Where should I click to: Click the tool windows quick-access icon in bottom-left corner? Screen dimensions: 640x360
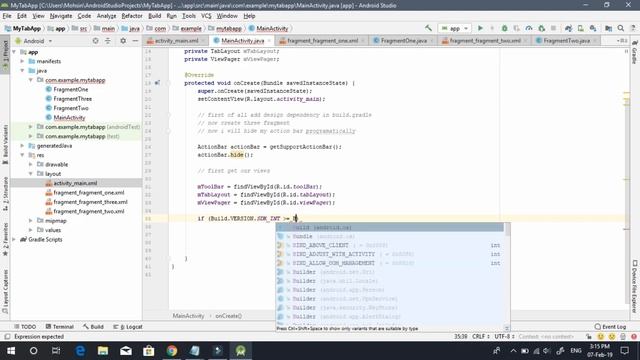coord(7,337)
